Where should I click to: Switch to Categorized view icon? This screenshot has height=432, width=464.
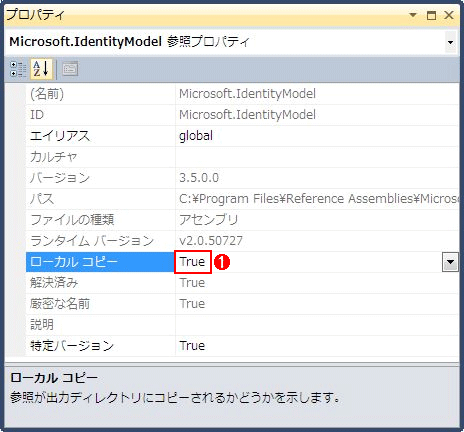[x=18, y=69]
